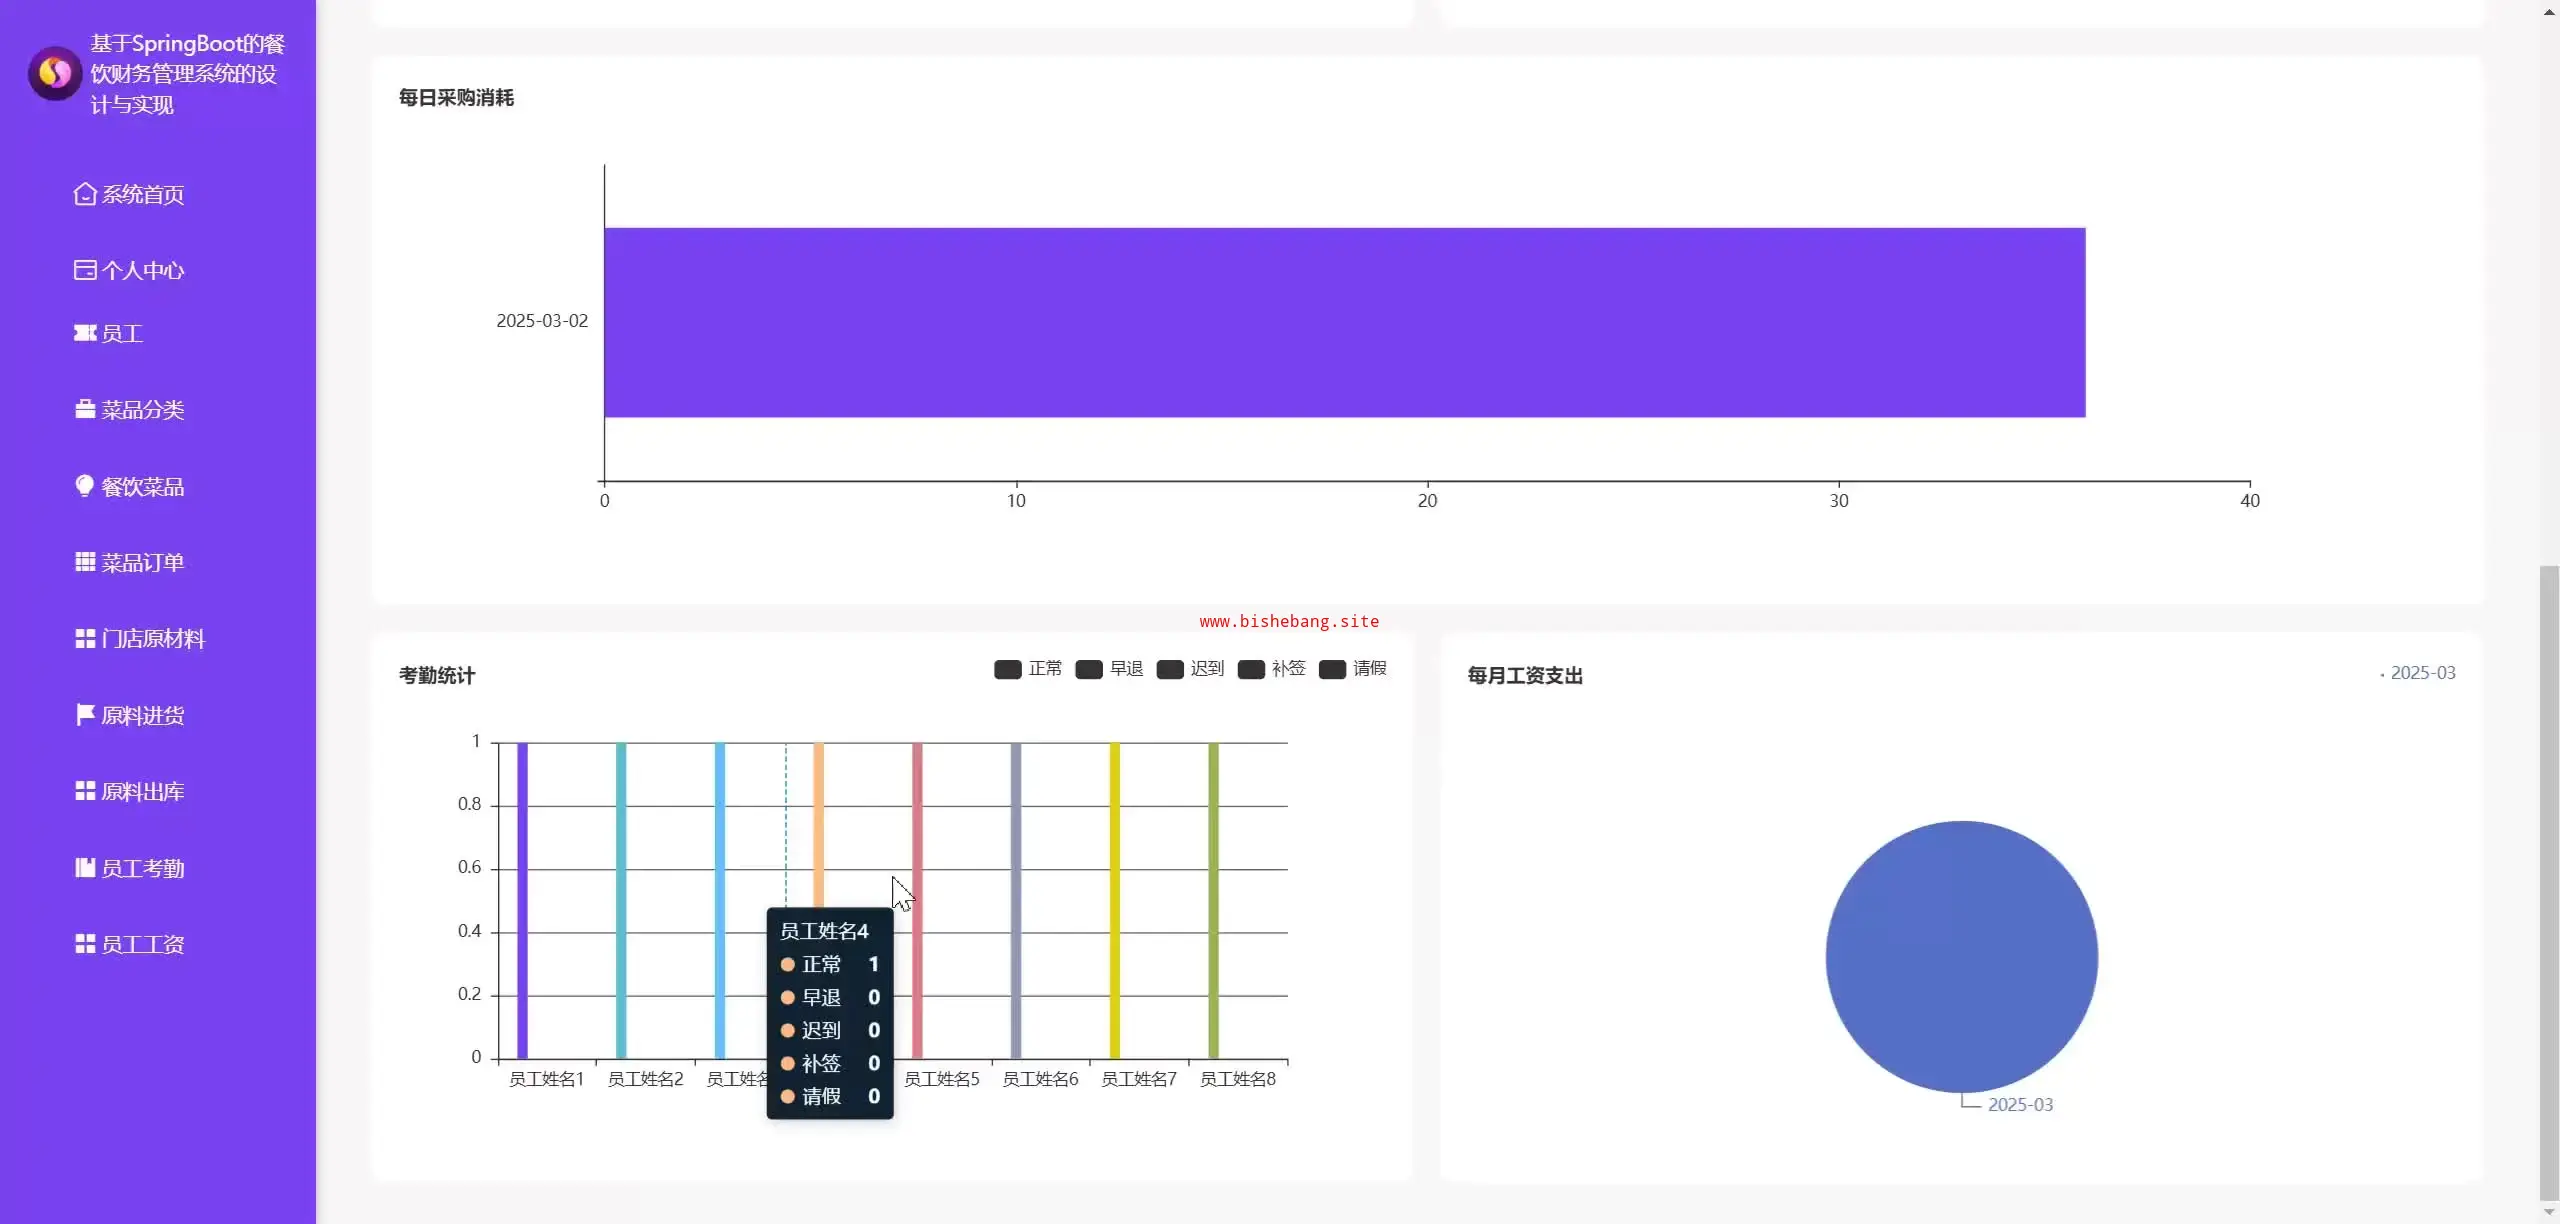Click the flag icon beside 原料进货
The width and height of the screenshot is (2560, 1224).
point(85,715)
